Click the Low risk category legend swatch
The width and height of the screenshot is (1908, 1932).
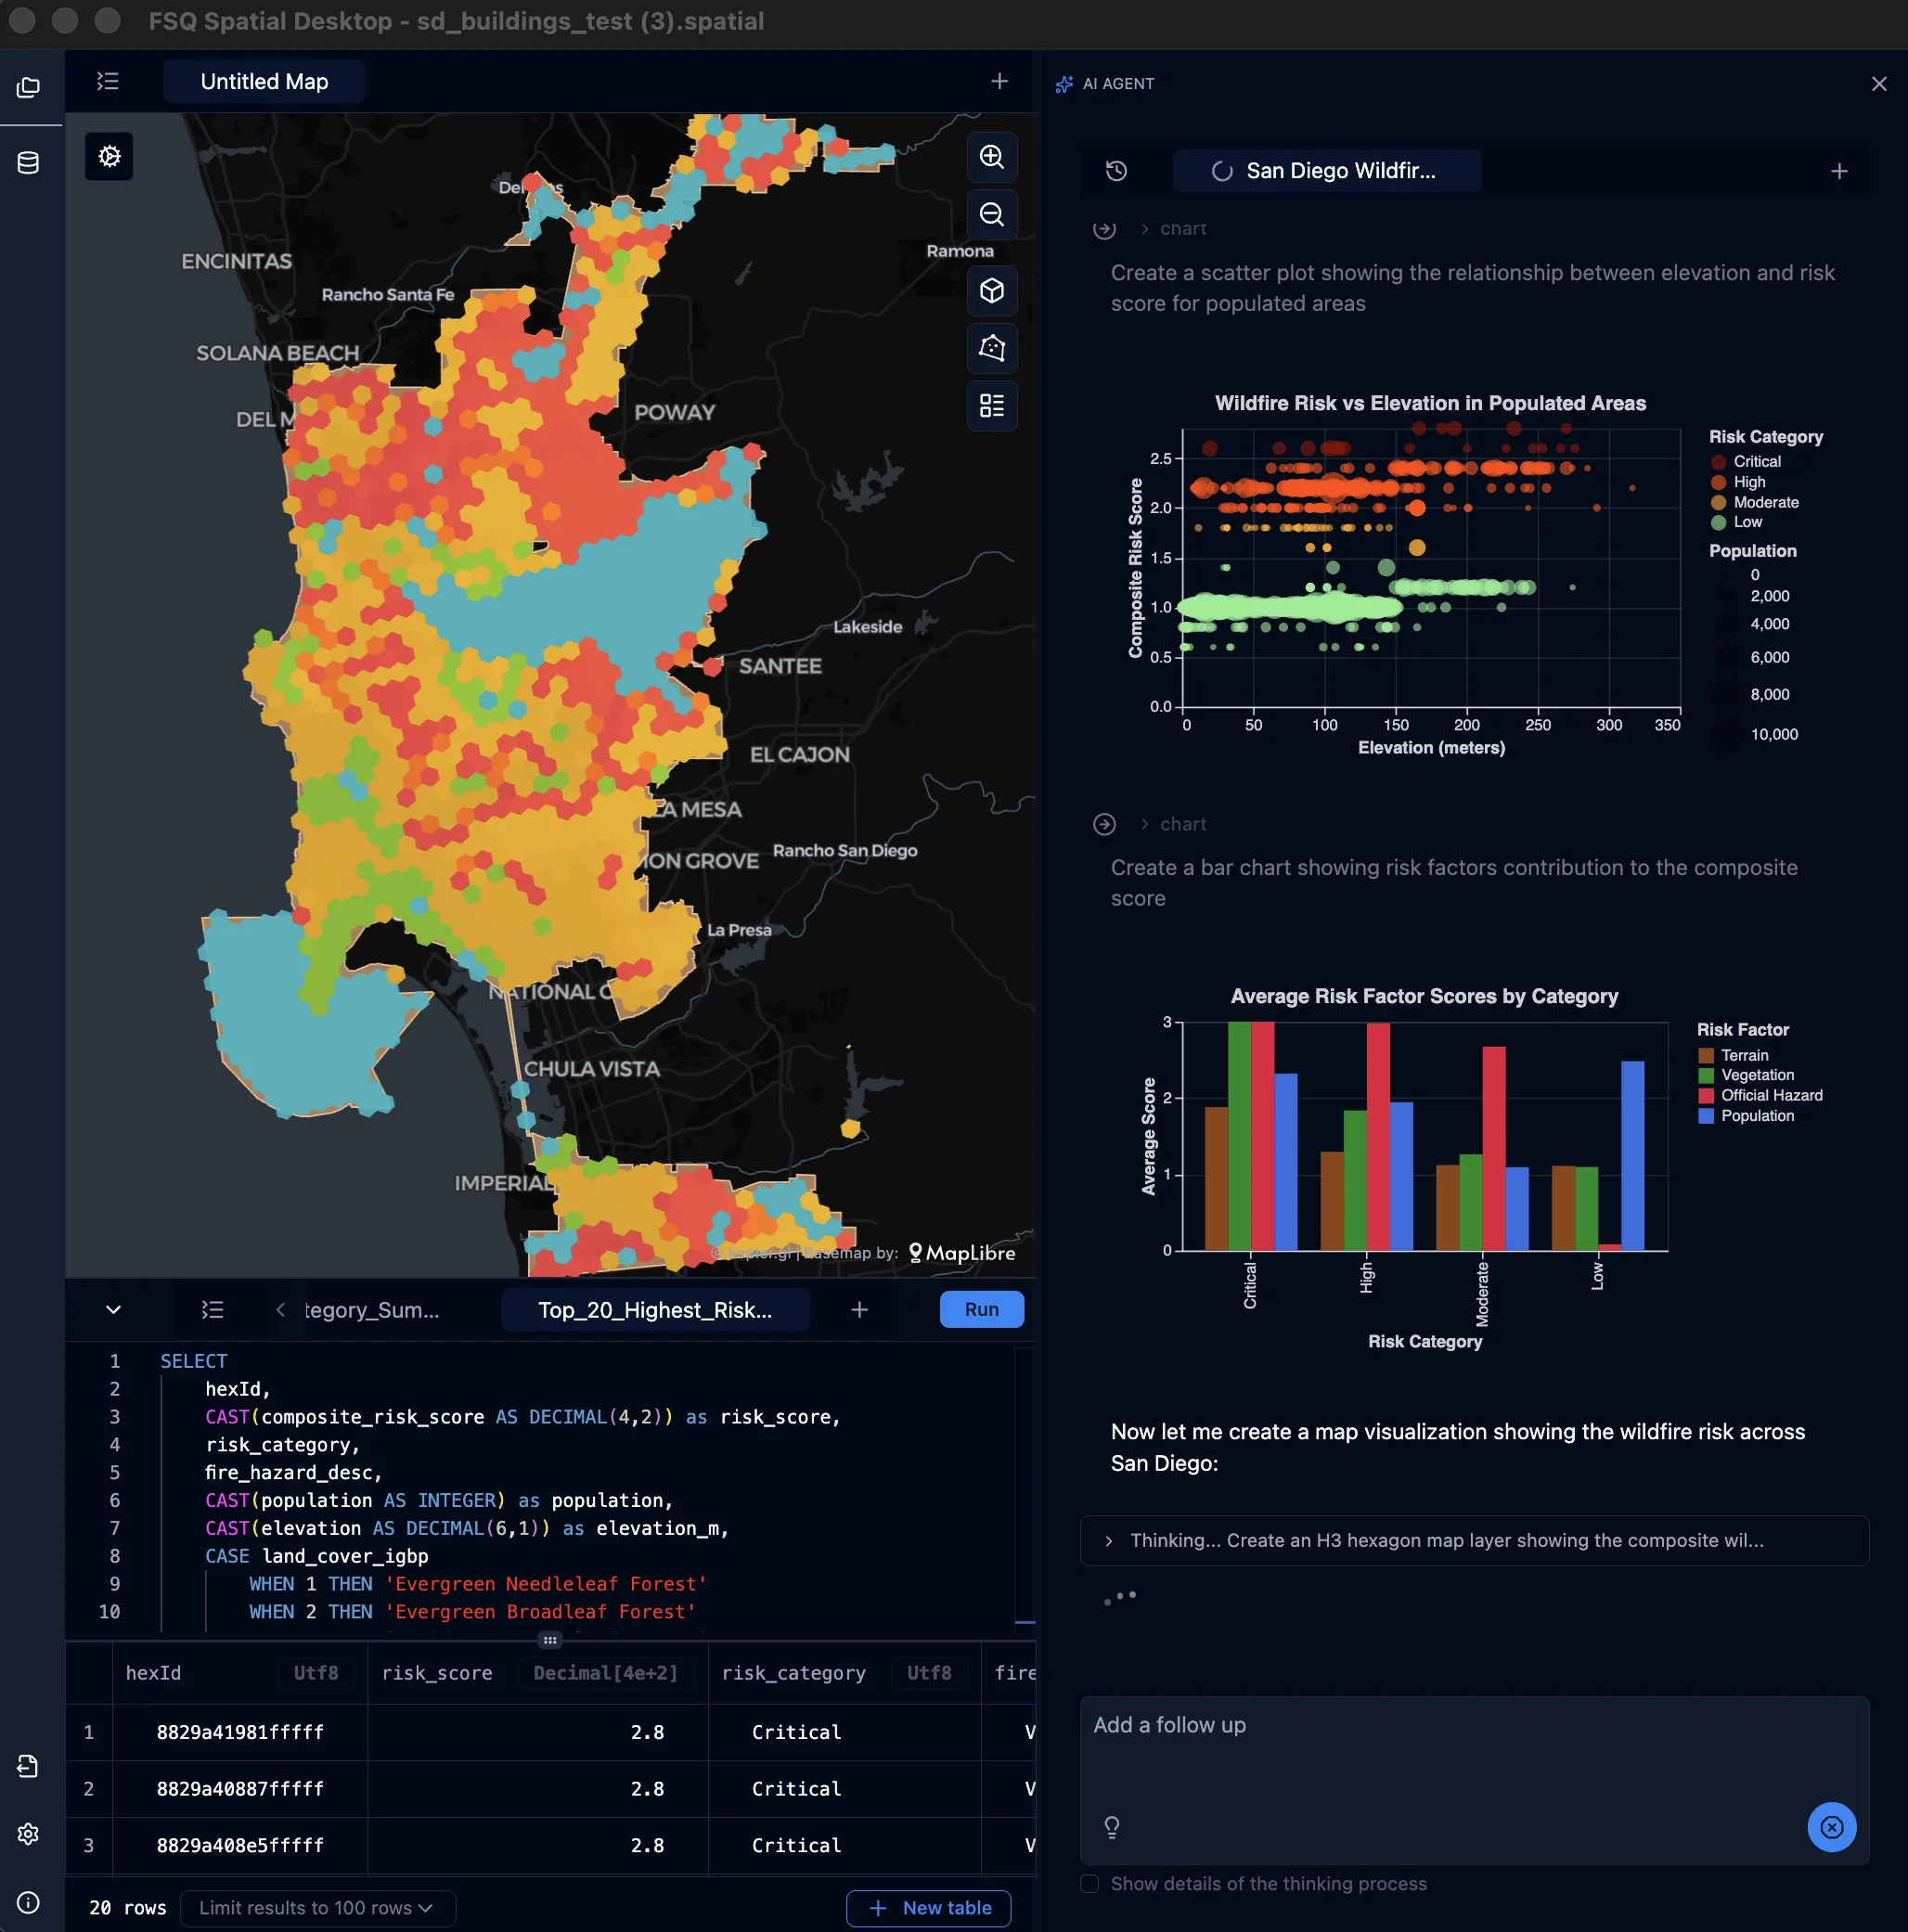[x=1718, y=522]
